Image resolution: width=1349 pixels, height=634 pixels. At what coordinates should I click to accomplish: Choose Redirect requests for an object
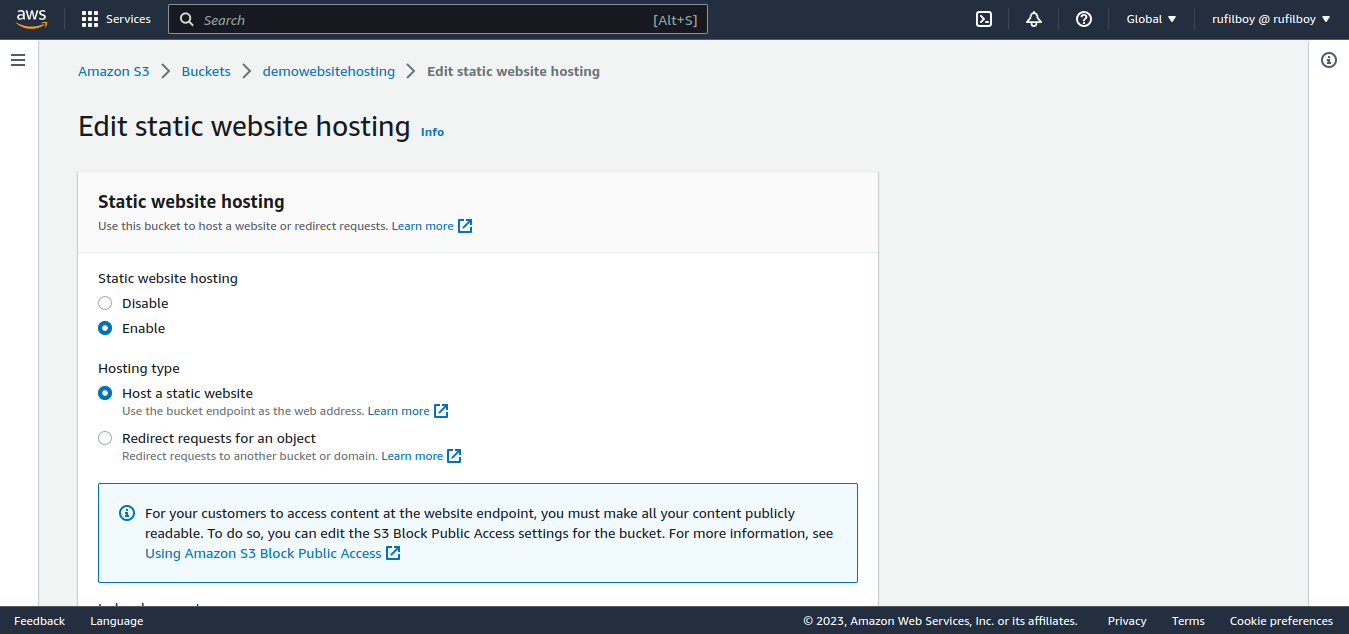[x=105, y=438]
